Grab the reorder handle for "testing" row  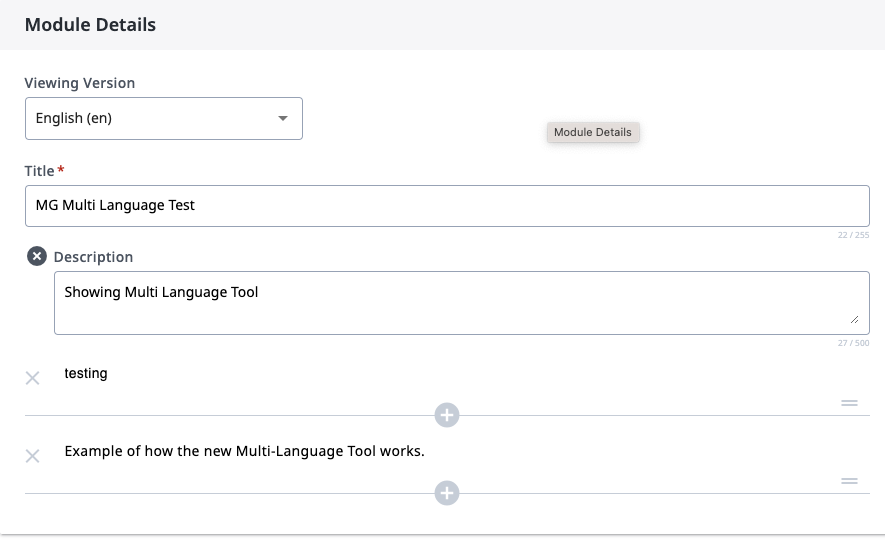[x=849, y=403]
